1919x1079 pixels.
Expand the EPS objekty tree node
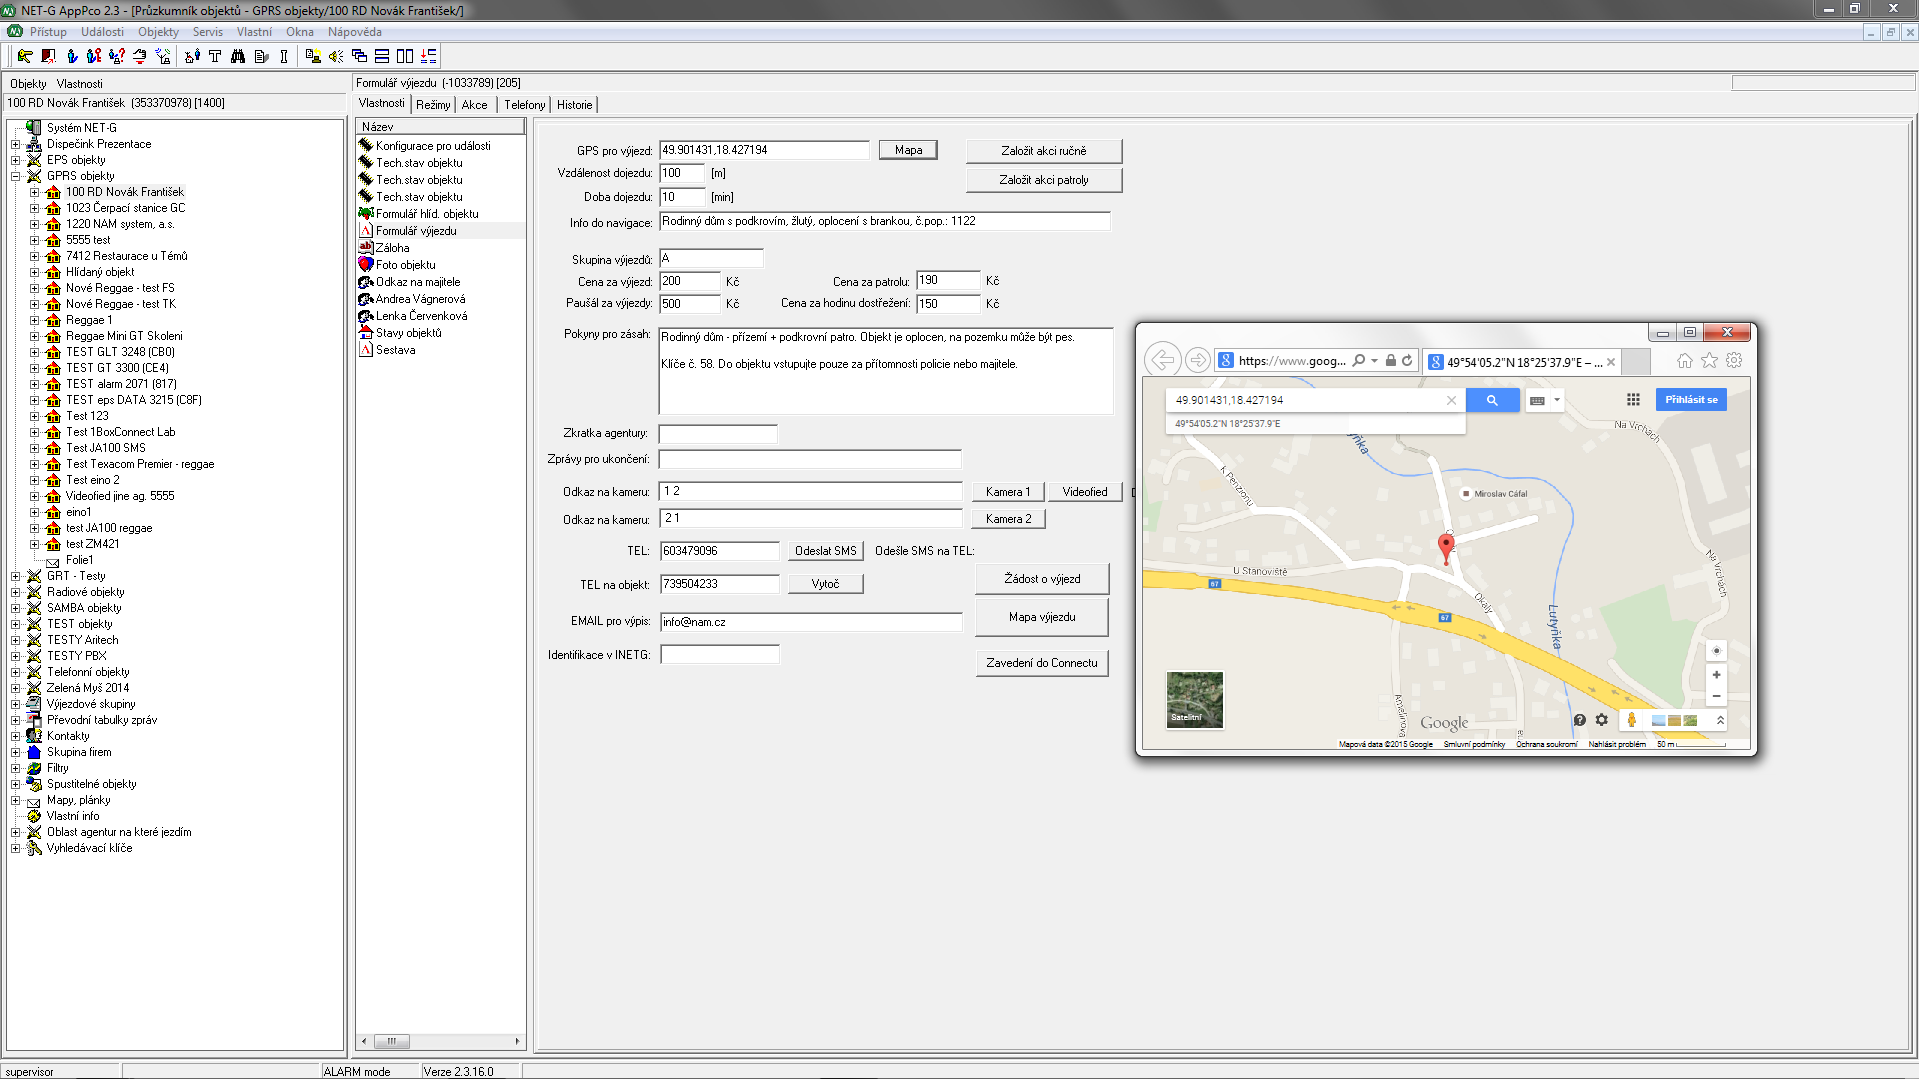15,160
